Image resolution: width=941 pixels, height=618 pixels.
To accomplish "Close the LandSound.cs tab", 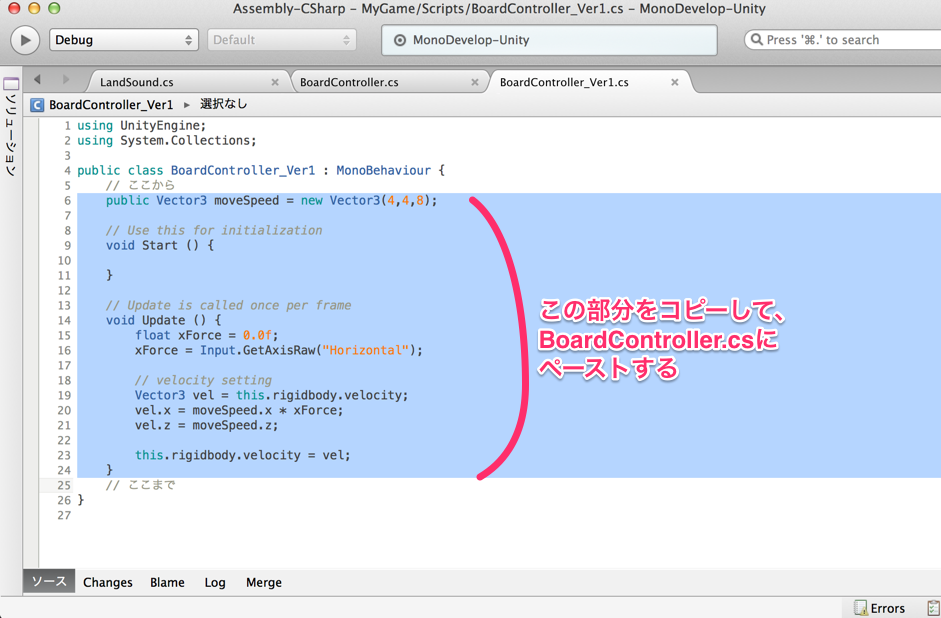I will click(x=275, y=82).
